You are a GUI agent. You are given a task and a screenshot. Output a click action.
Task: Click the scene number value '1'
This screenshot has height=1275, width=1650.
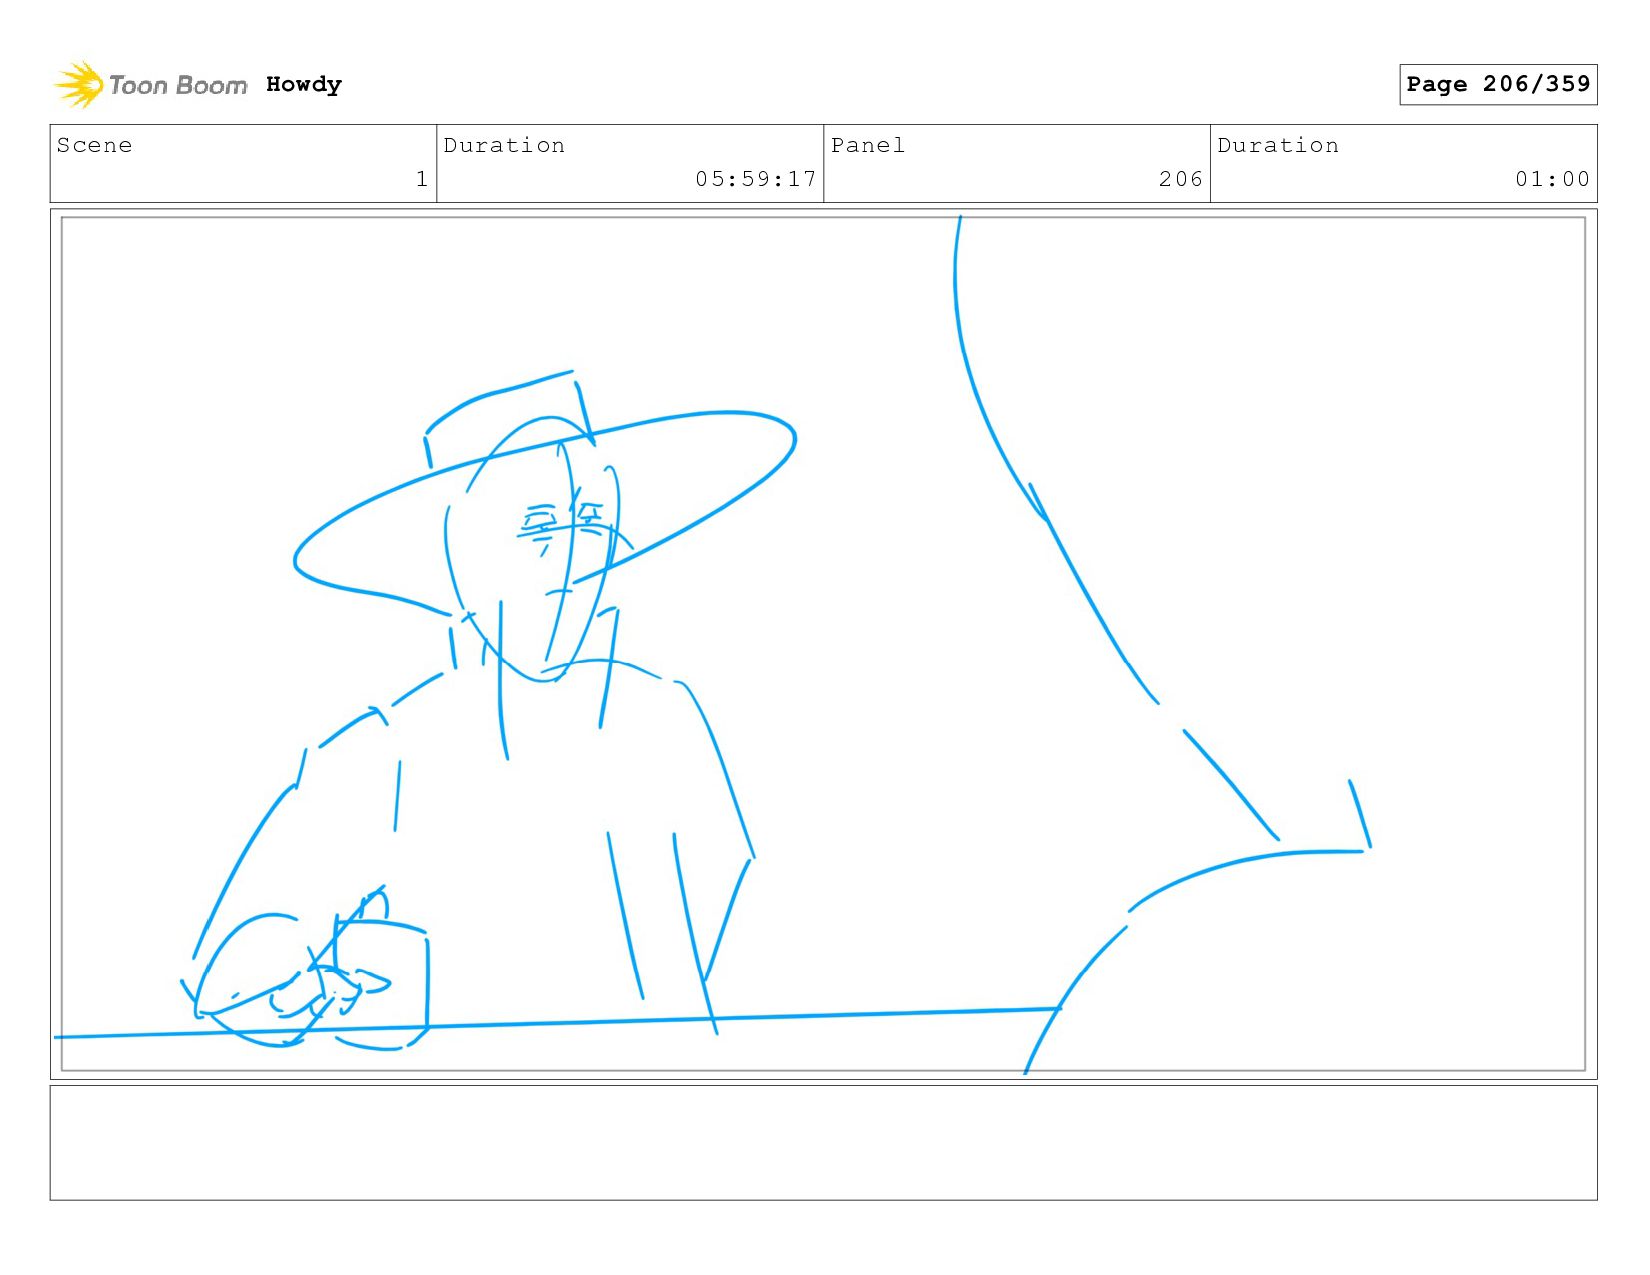click(422, 179)
